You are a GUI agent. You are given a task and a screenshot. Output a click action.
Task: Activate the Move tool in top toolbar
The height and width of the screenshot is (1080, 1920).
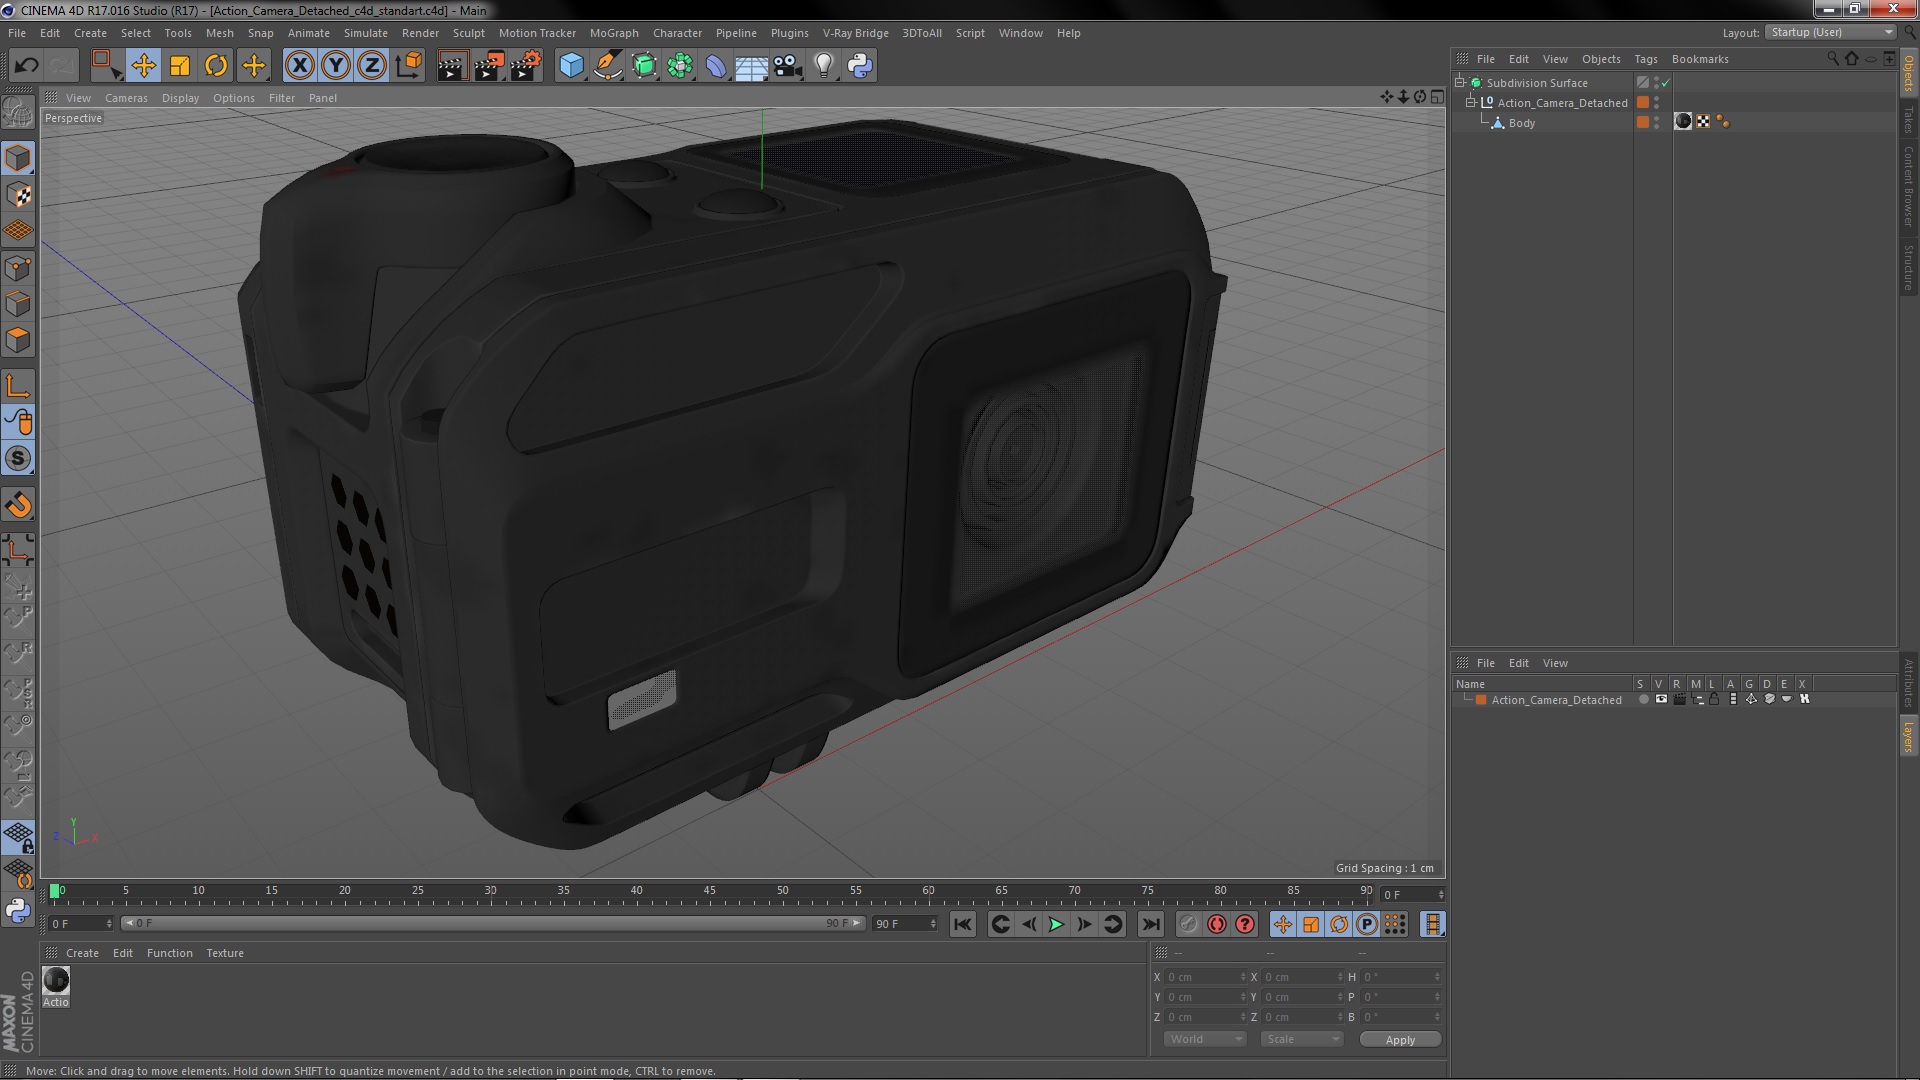[x=143, y=66]
